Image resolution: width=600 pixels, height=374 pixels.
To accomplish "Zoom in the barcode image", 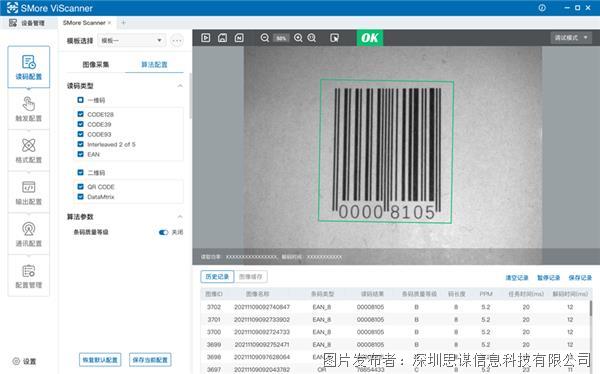I will (298, 38).
